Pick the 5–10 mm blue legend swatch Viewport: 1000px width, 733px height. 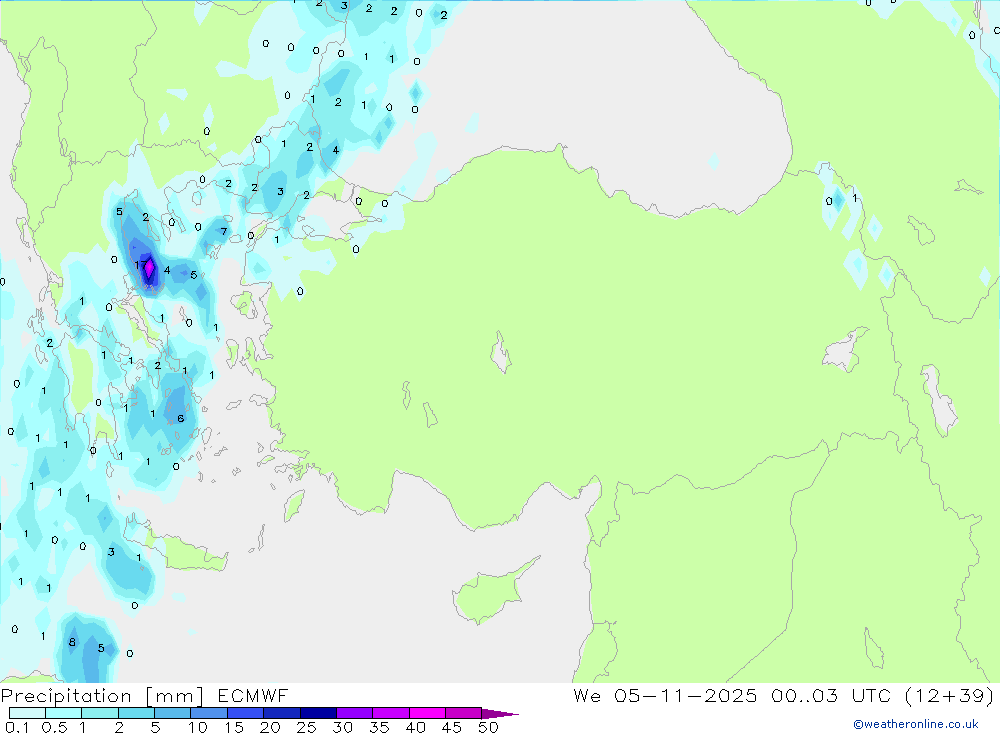click(172, 713)
